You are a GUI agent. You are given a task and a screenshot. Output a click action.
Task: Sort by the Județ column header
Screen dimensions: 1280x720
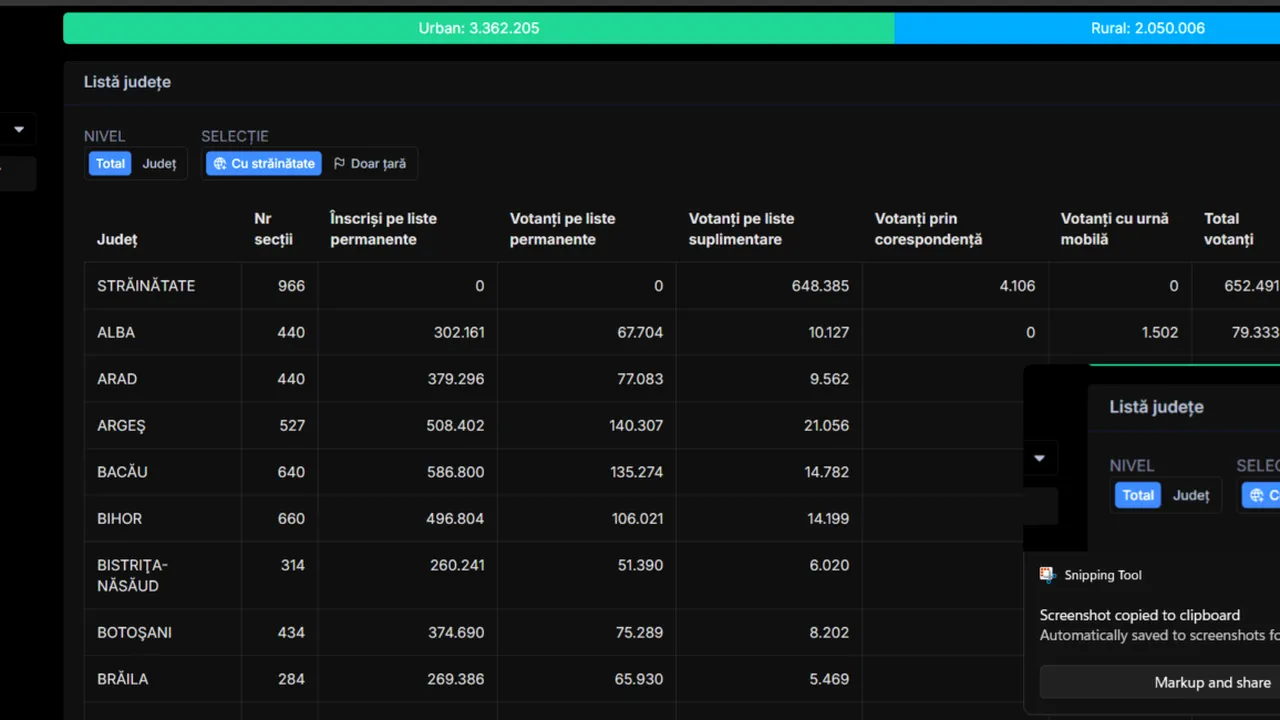coord(117,240)
